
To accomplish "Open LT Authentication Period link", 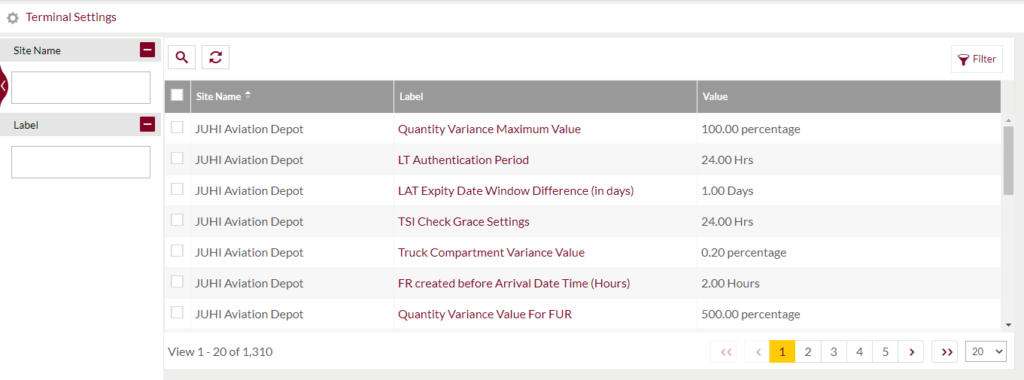I will (x=463, y=160).
